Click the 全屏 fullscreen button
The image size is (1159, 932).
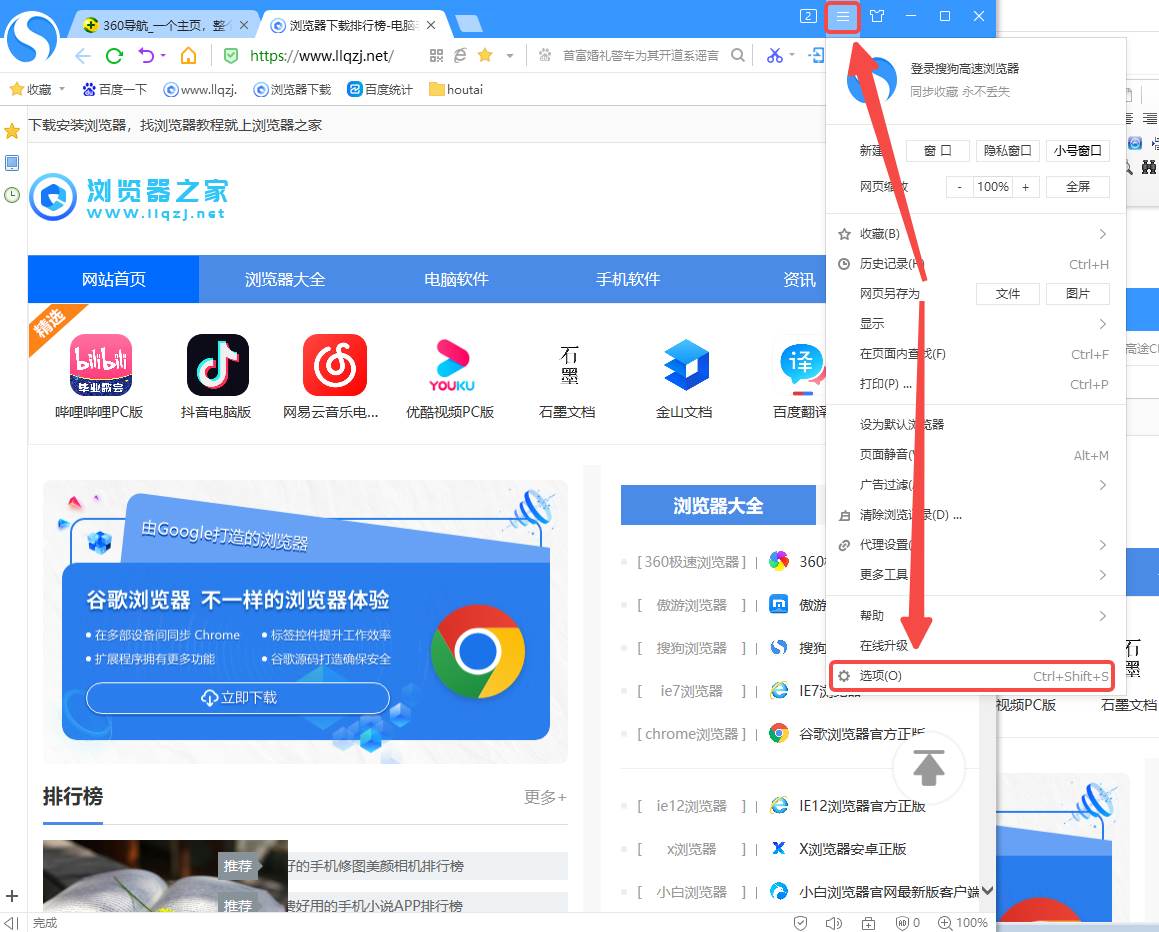(1078, 186)
